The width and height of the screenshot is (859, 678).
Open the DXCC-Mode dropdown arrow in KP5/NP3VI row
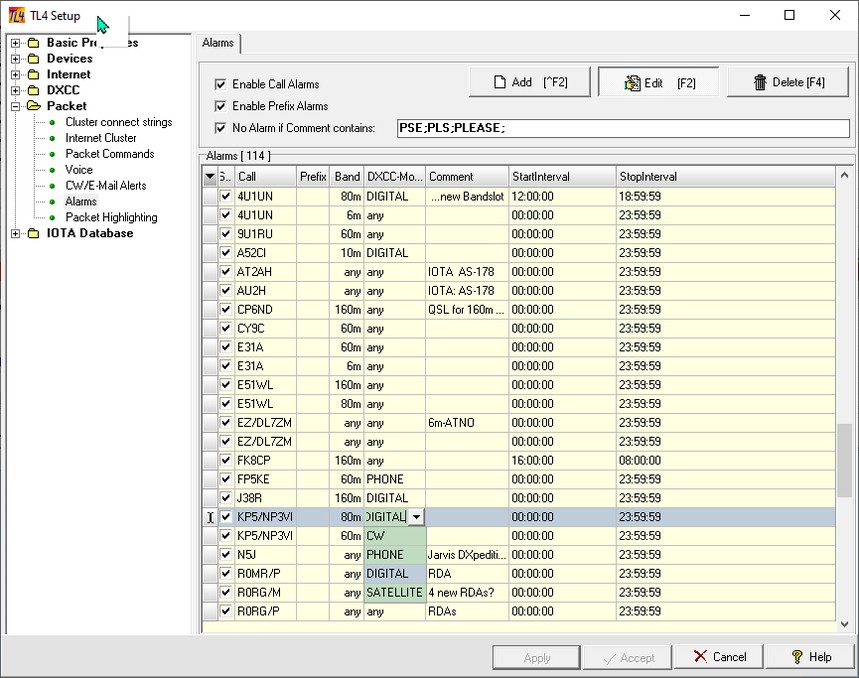coord(416,517)
